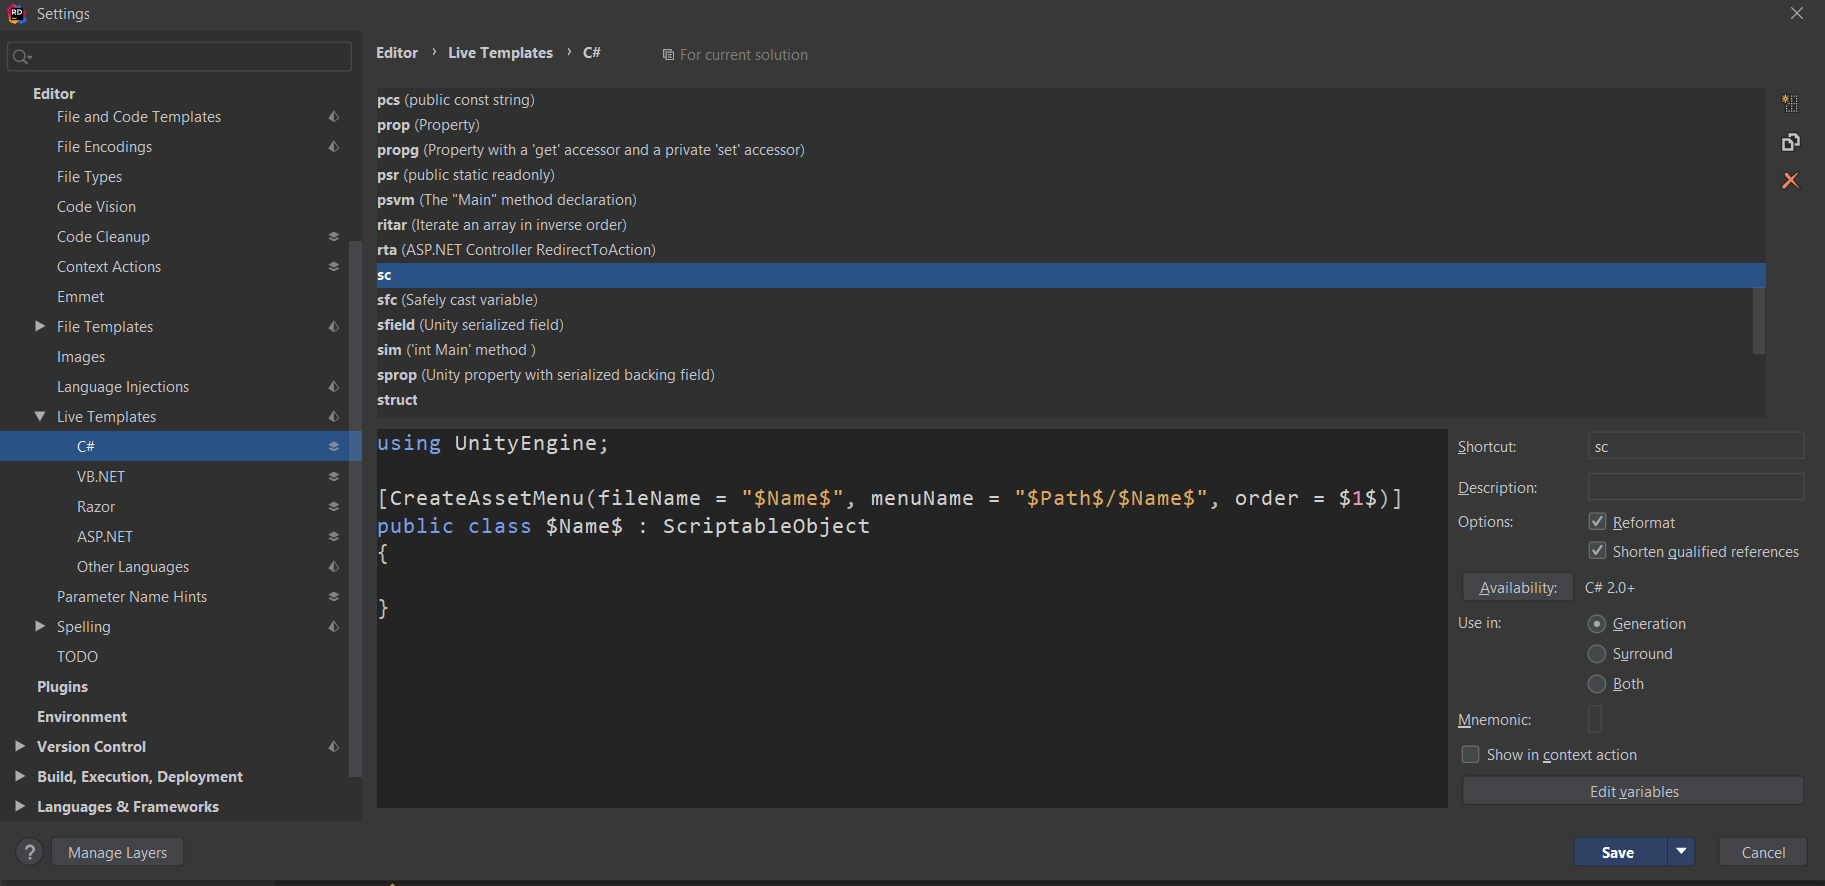
Task: Open the Environment settings section
Action: [82, 717]
